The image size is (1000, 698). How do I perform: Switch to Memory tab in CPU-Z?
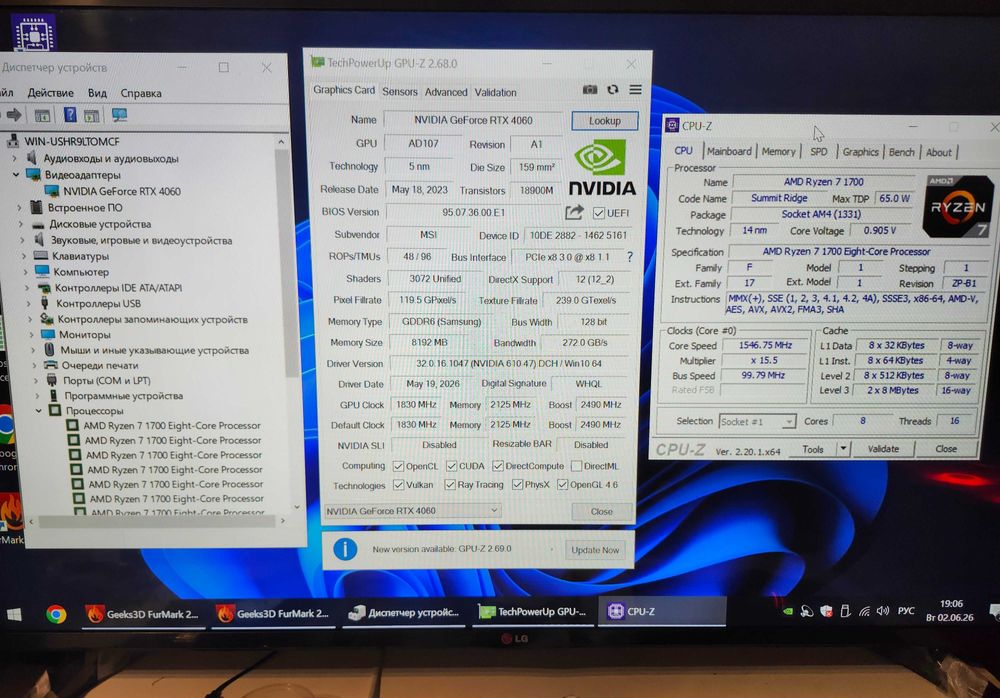pos(779,151)
